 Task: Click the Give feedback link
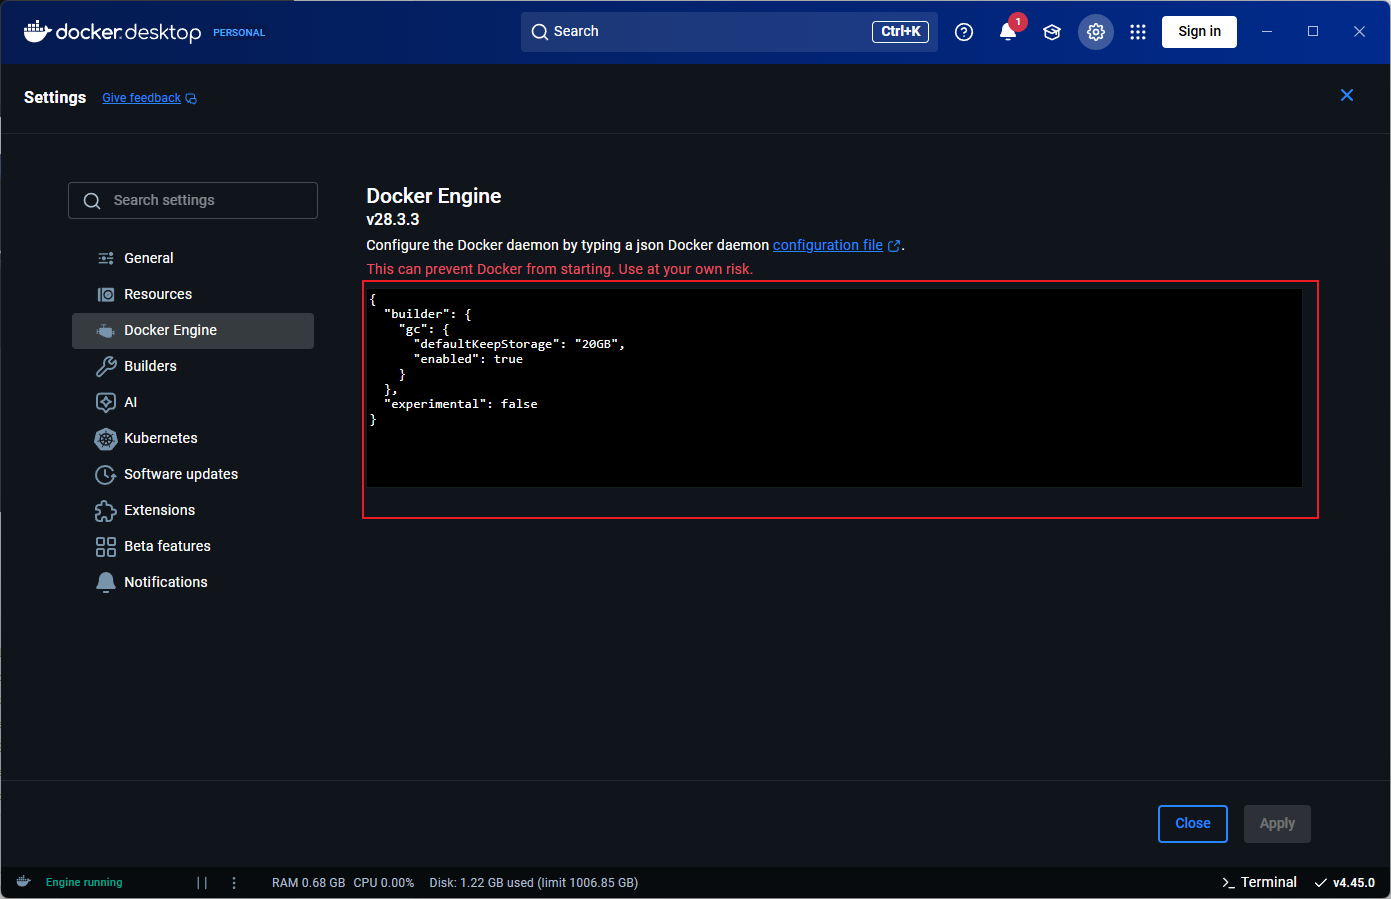(141, 97)
